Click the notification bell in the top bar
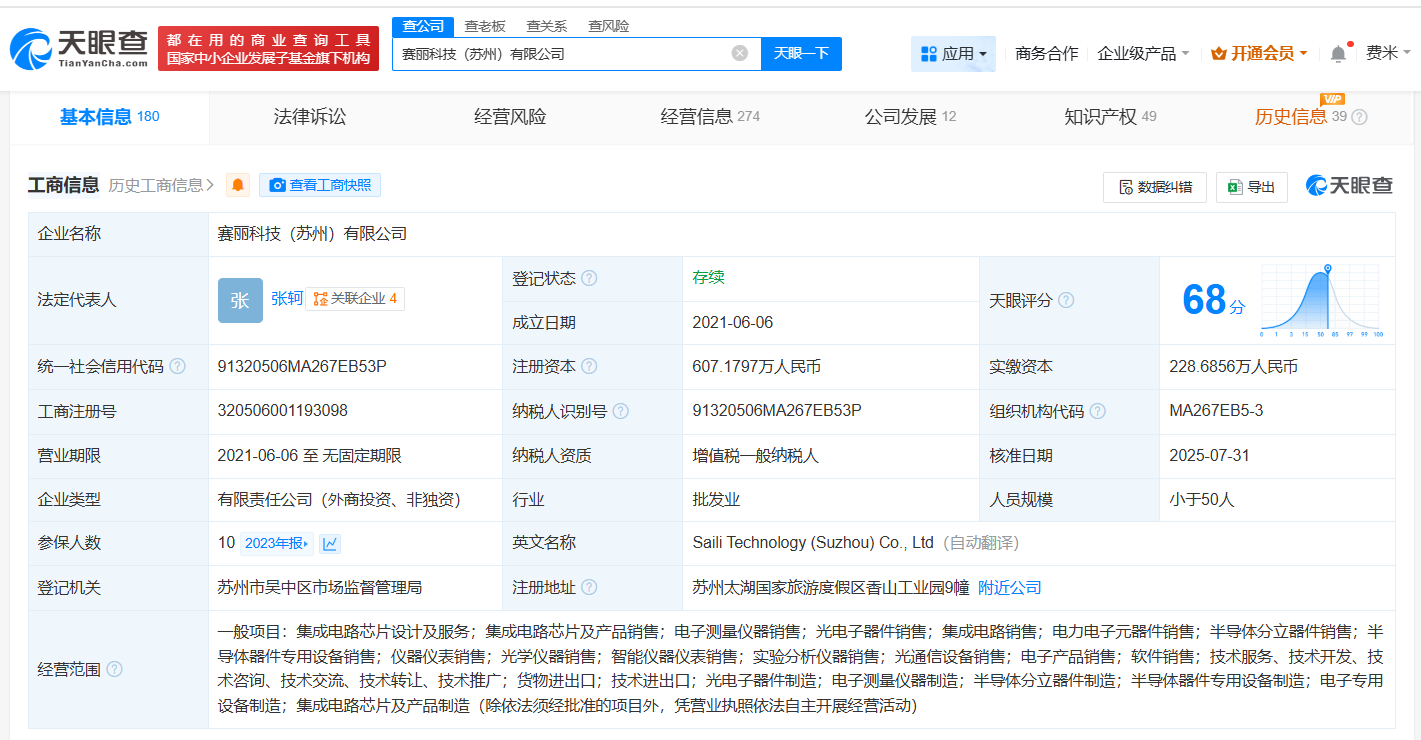This screenshot has height=740, width=1421. [1338, 54]
